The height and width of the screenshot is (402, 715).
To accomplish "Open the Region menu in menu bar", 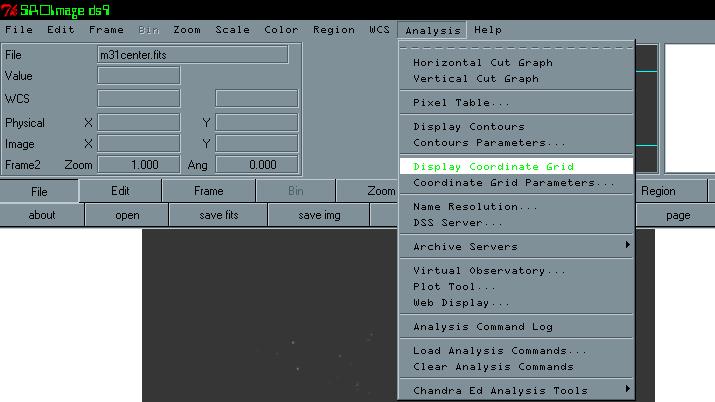I will point(334,30).
